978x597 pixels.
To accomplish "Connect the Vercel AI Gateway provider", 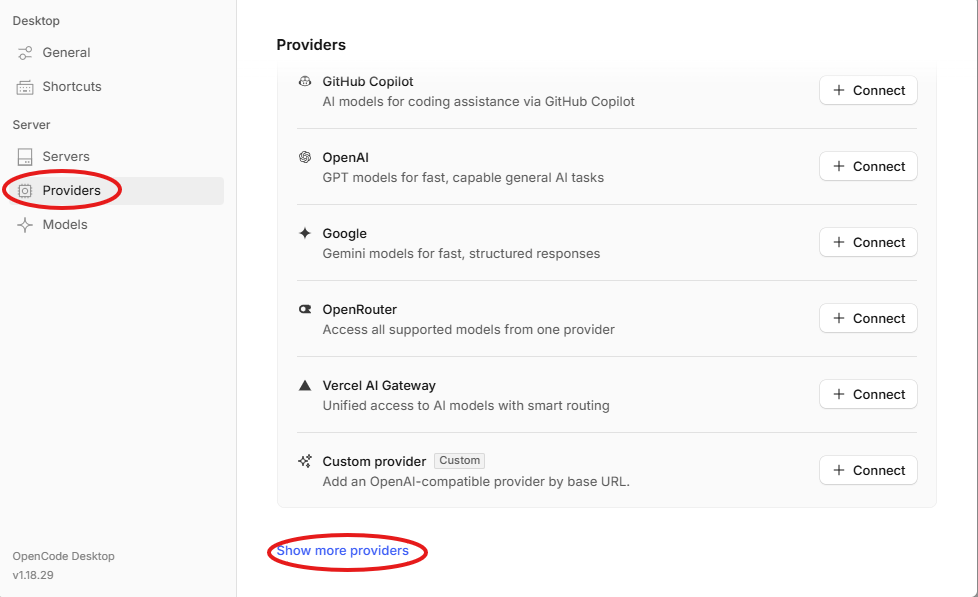I will pos(868,395).
